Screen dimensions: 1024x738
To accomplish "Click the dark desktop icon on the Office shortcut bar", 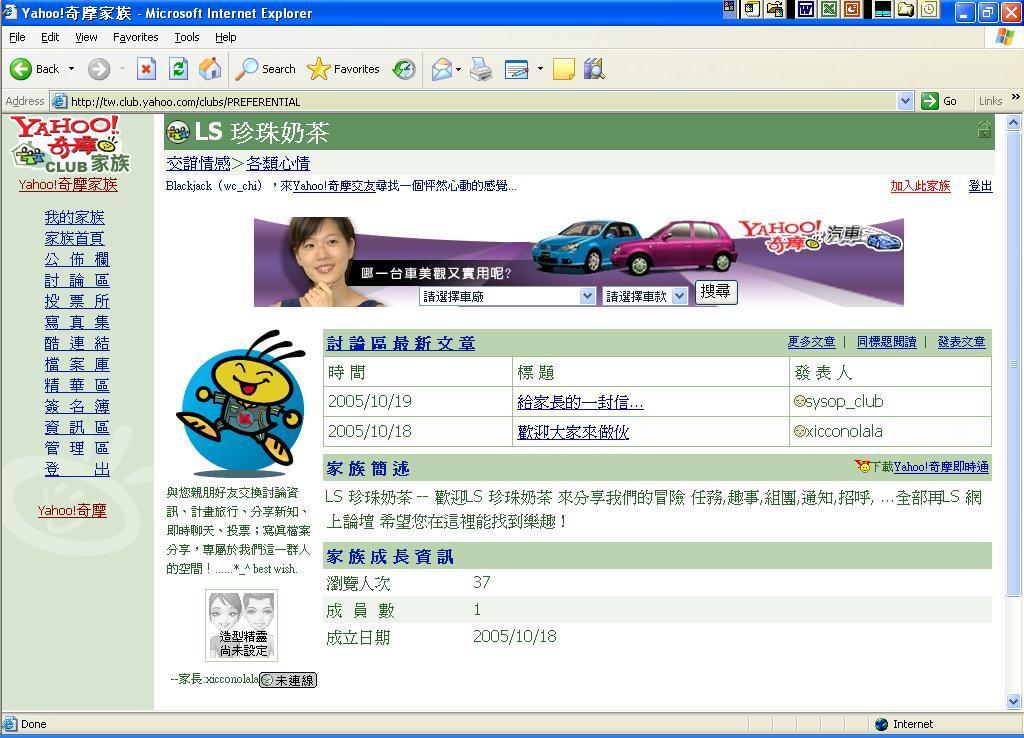I will [882, 9].
